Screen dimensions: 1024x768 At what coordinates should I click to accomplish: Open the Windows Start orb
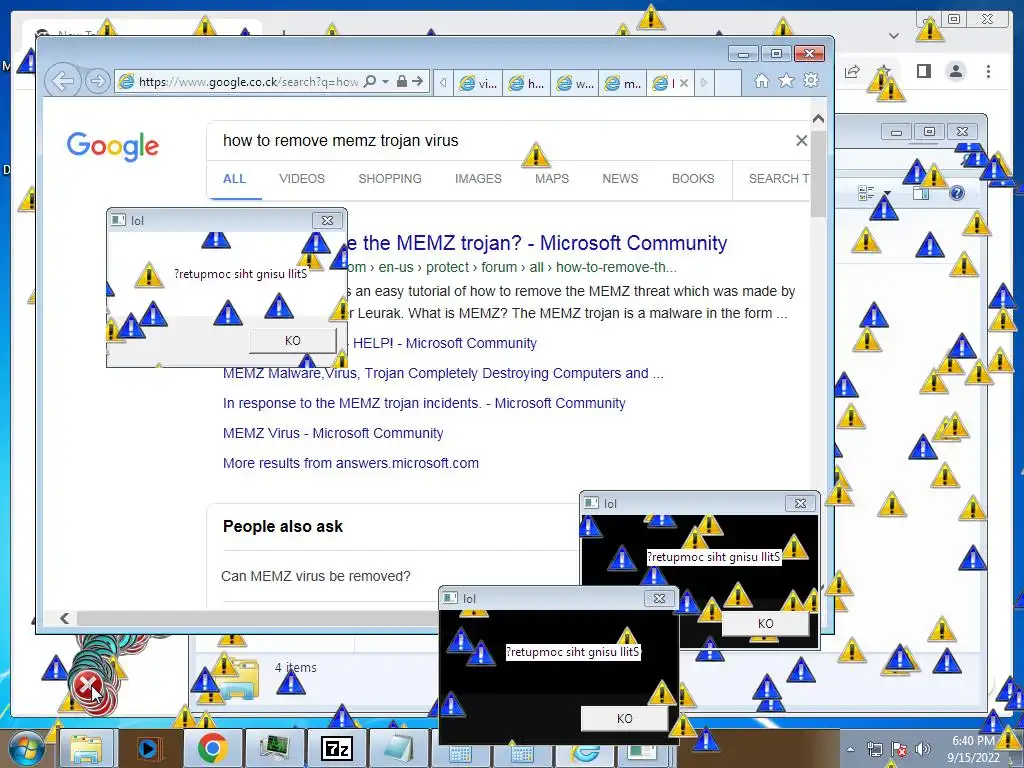tap(27, 748)
